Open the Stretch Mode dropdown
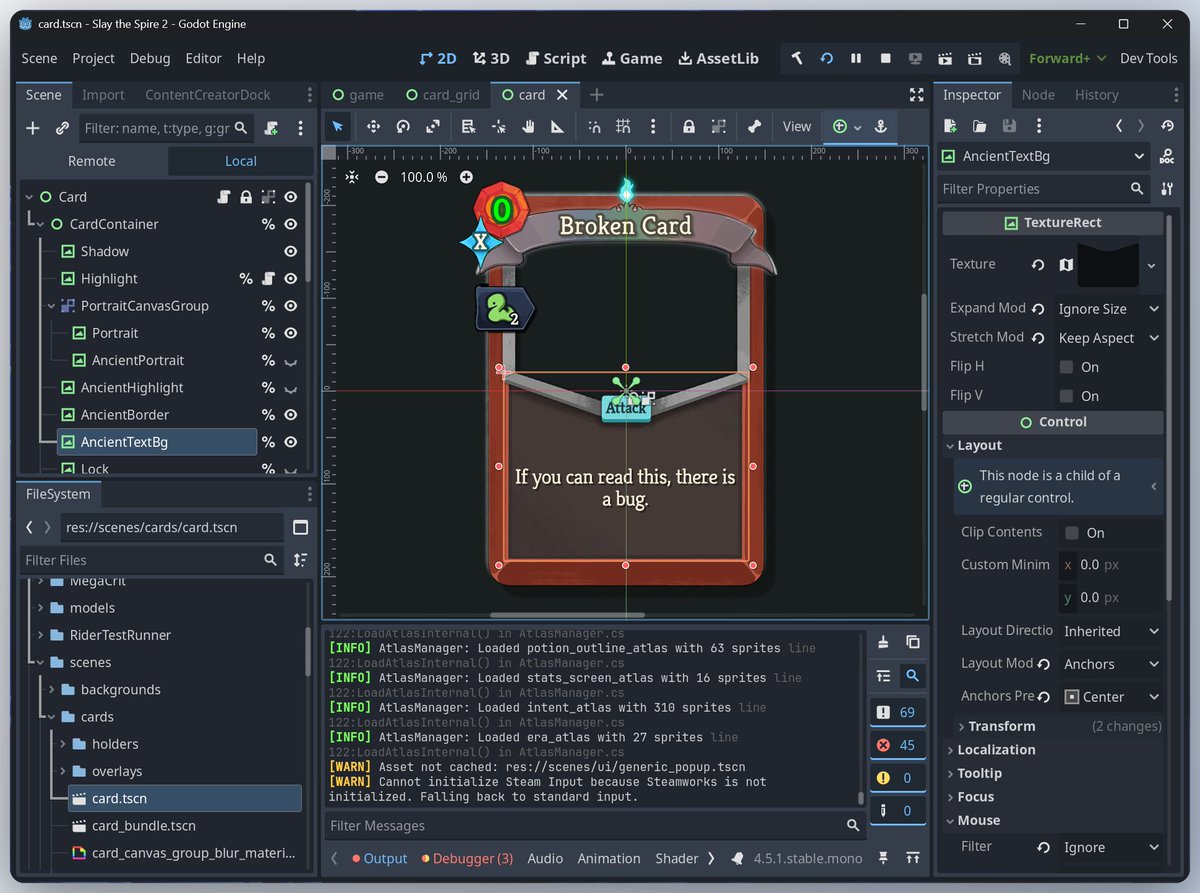 tap(1108, 338)
